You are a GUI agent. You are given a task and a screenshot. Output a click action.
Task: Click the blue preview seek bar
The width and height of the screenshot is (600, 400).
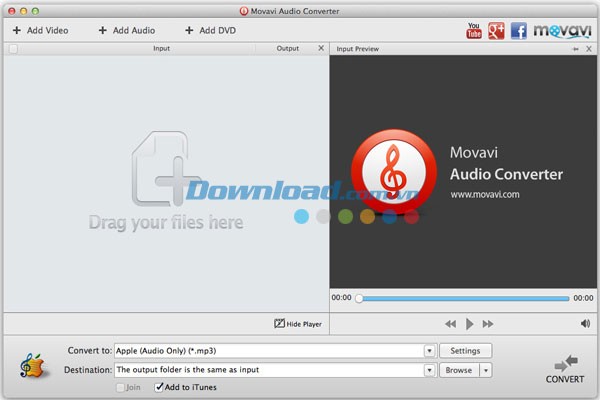click(466, 298)
